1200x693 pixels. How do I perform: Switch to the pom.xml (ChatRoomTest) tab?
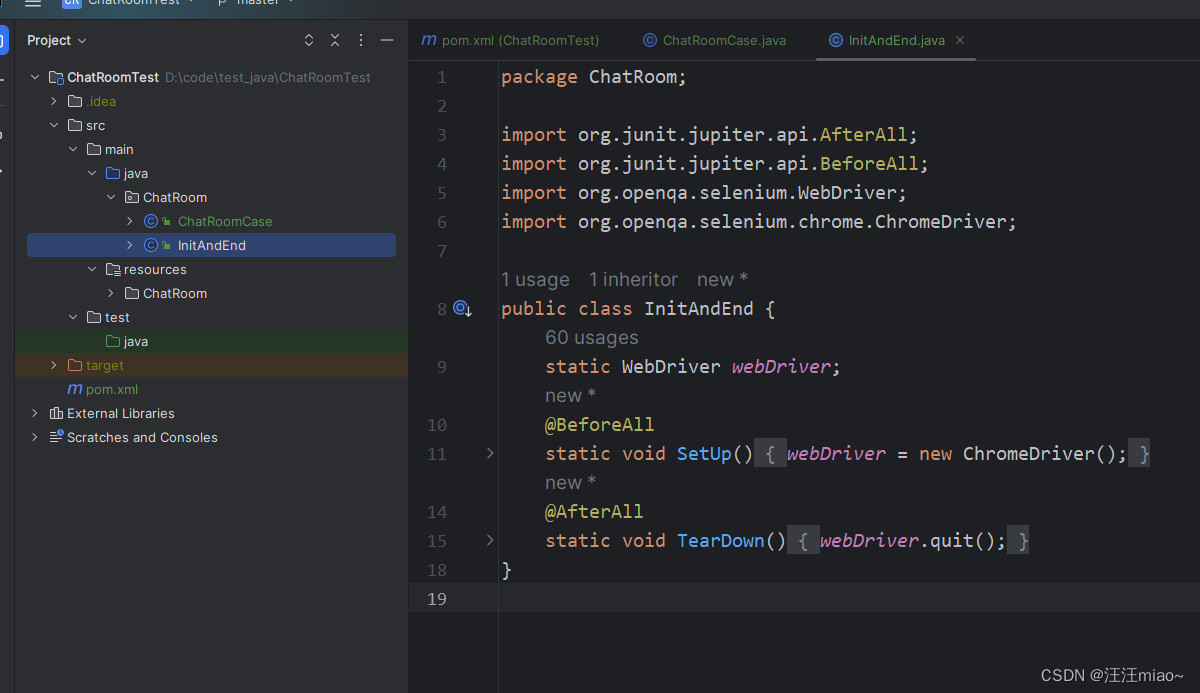(510, 40)
